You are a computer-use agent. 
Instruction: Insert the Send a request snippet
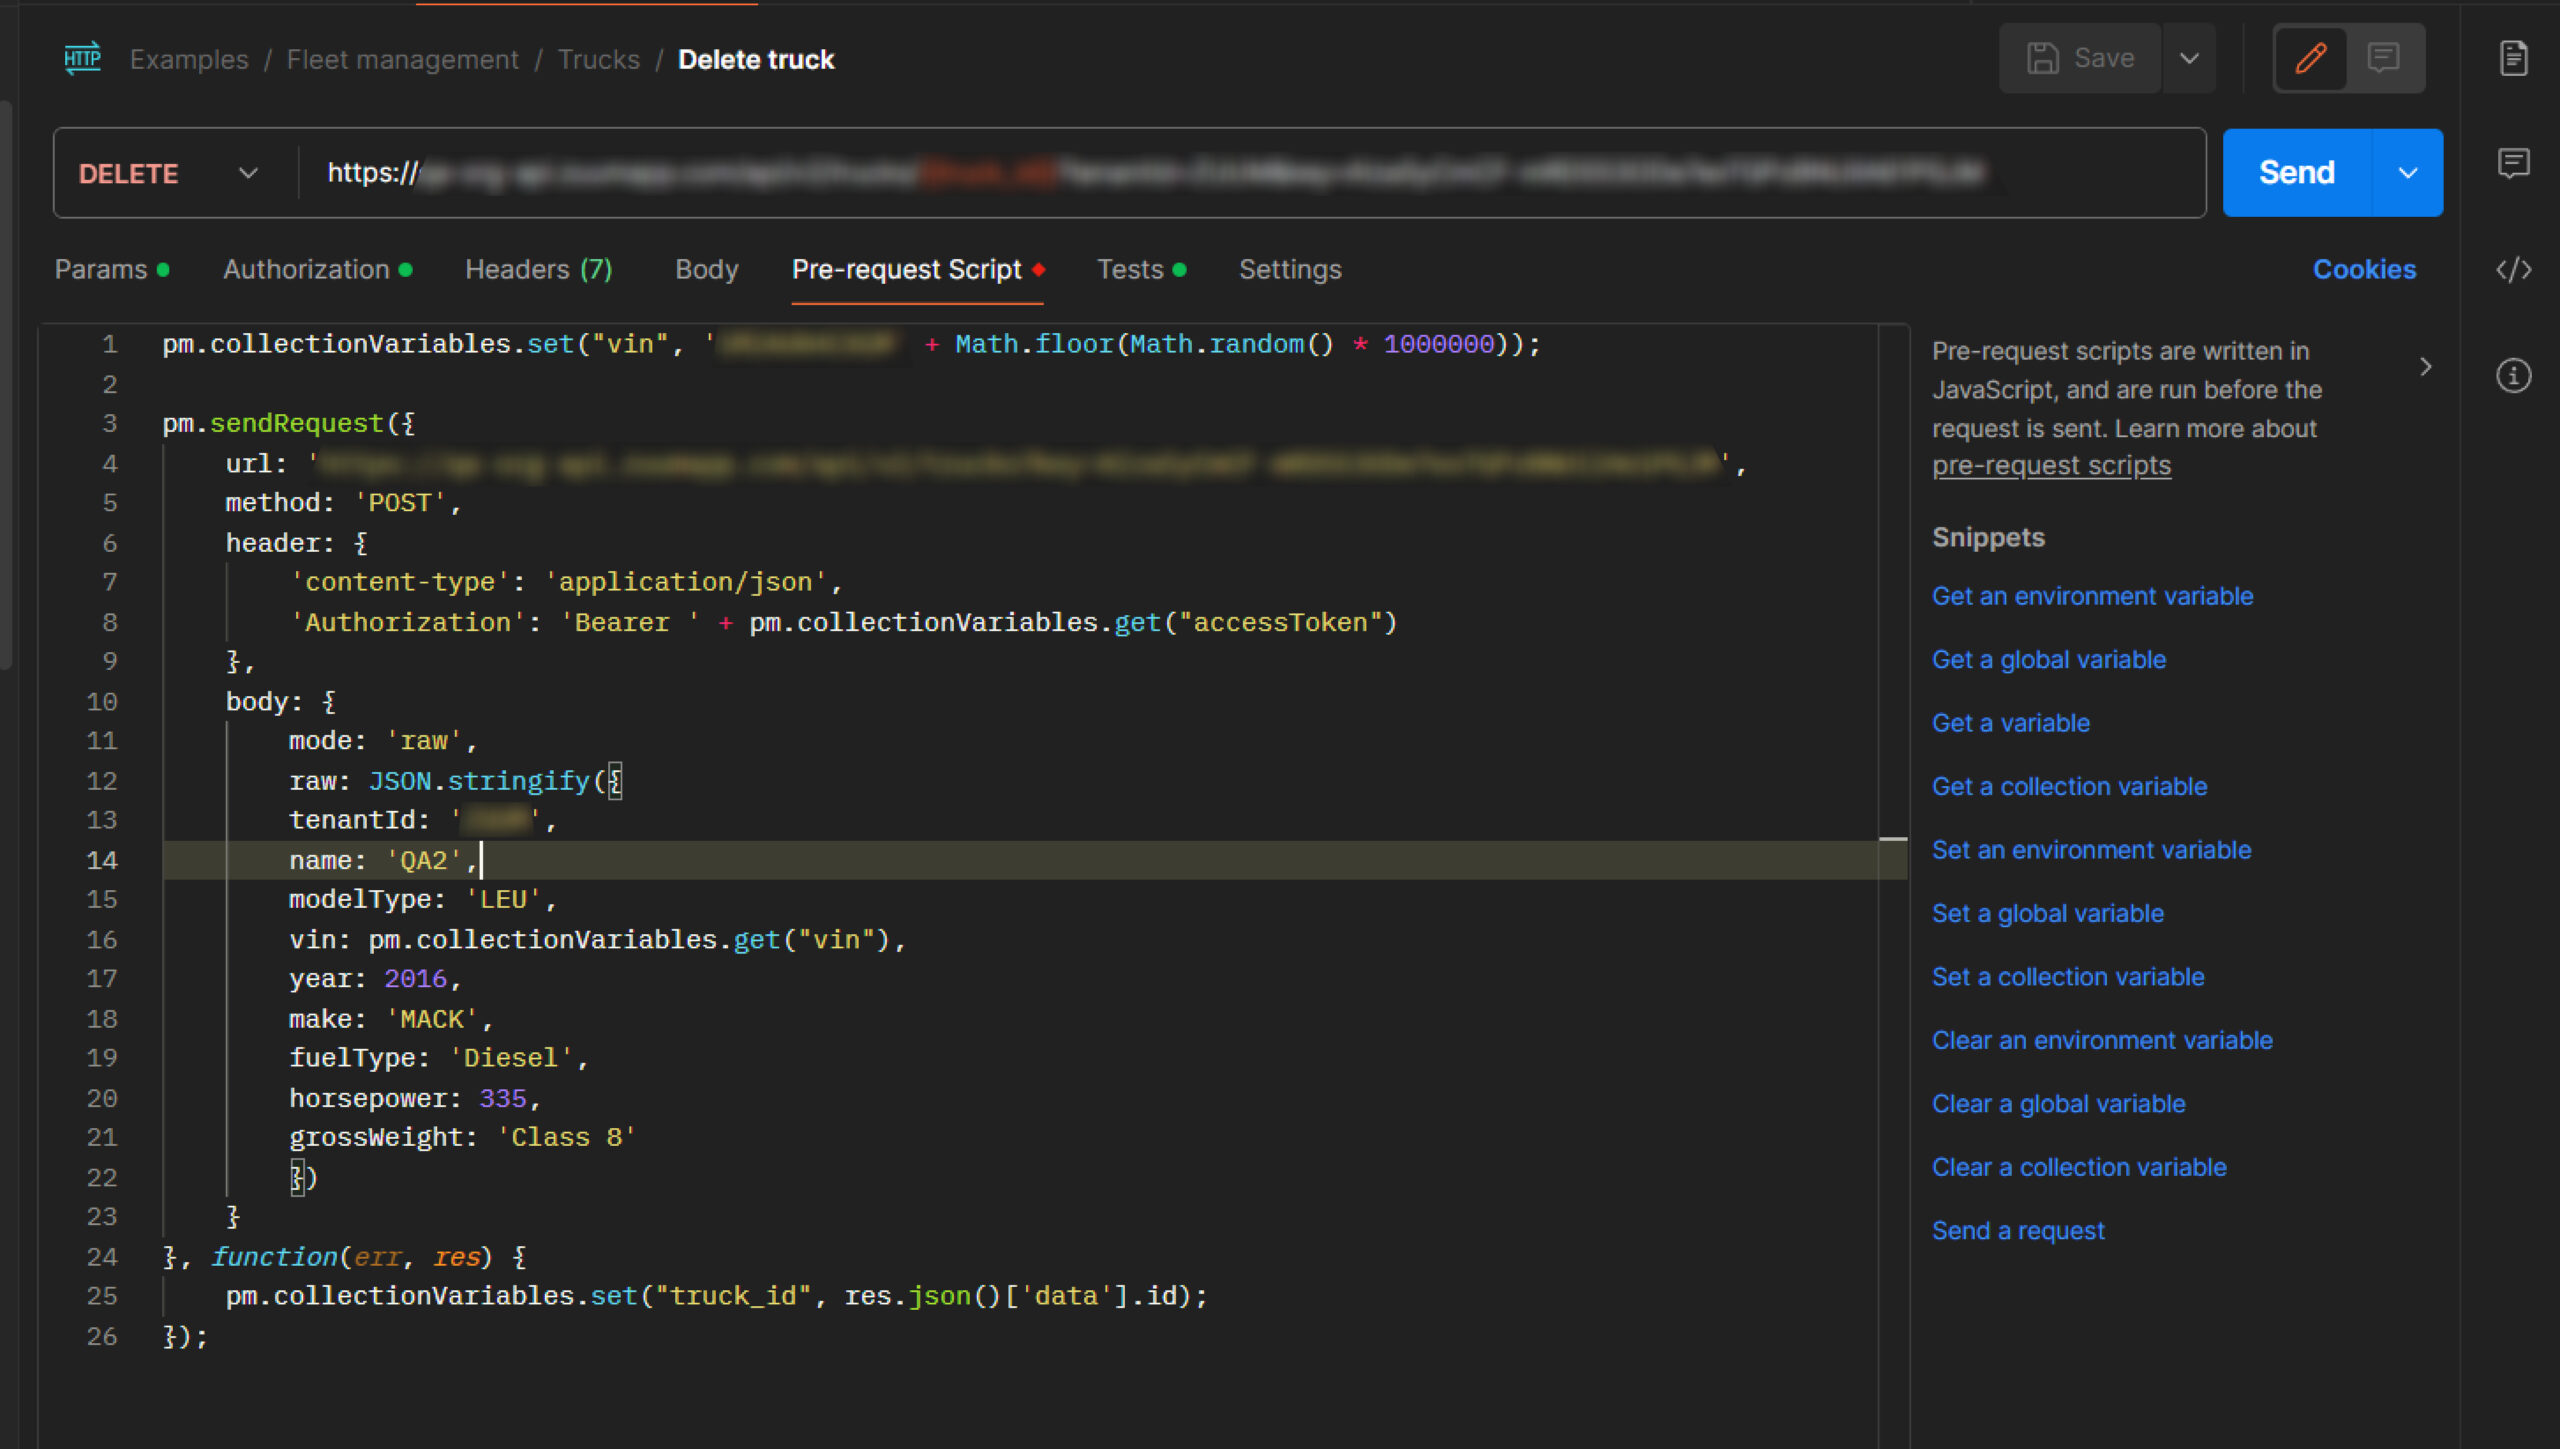click(2017, 1230)
